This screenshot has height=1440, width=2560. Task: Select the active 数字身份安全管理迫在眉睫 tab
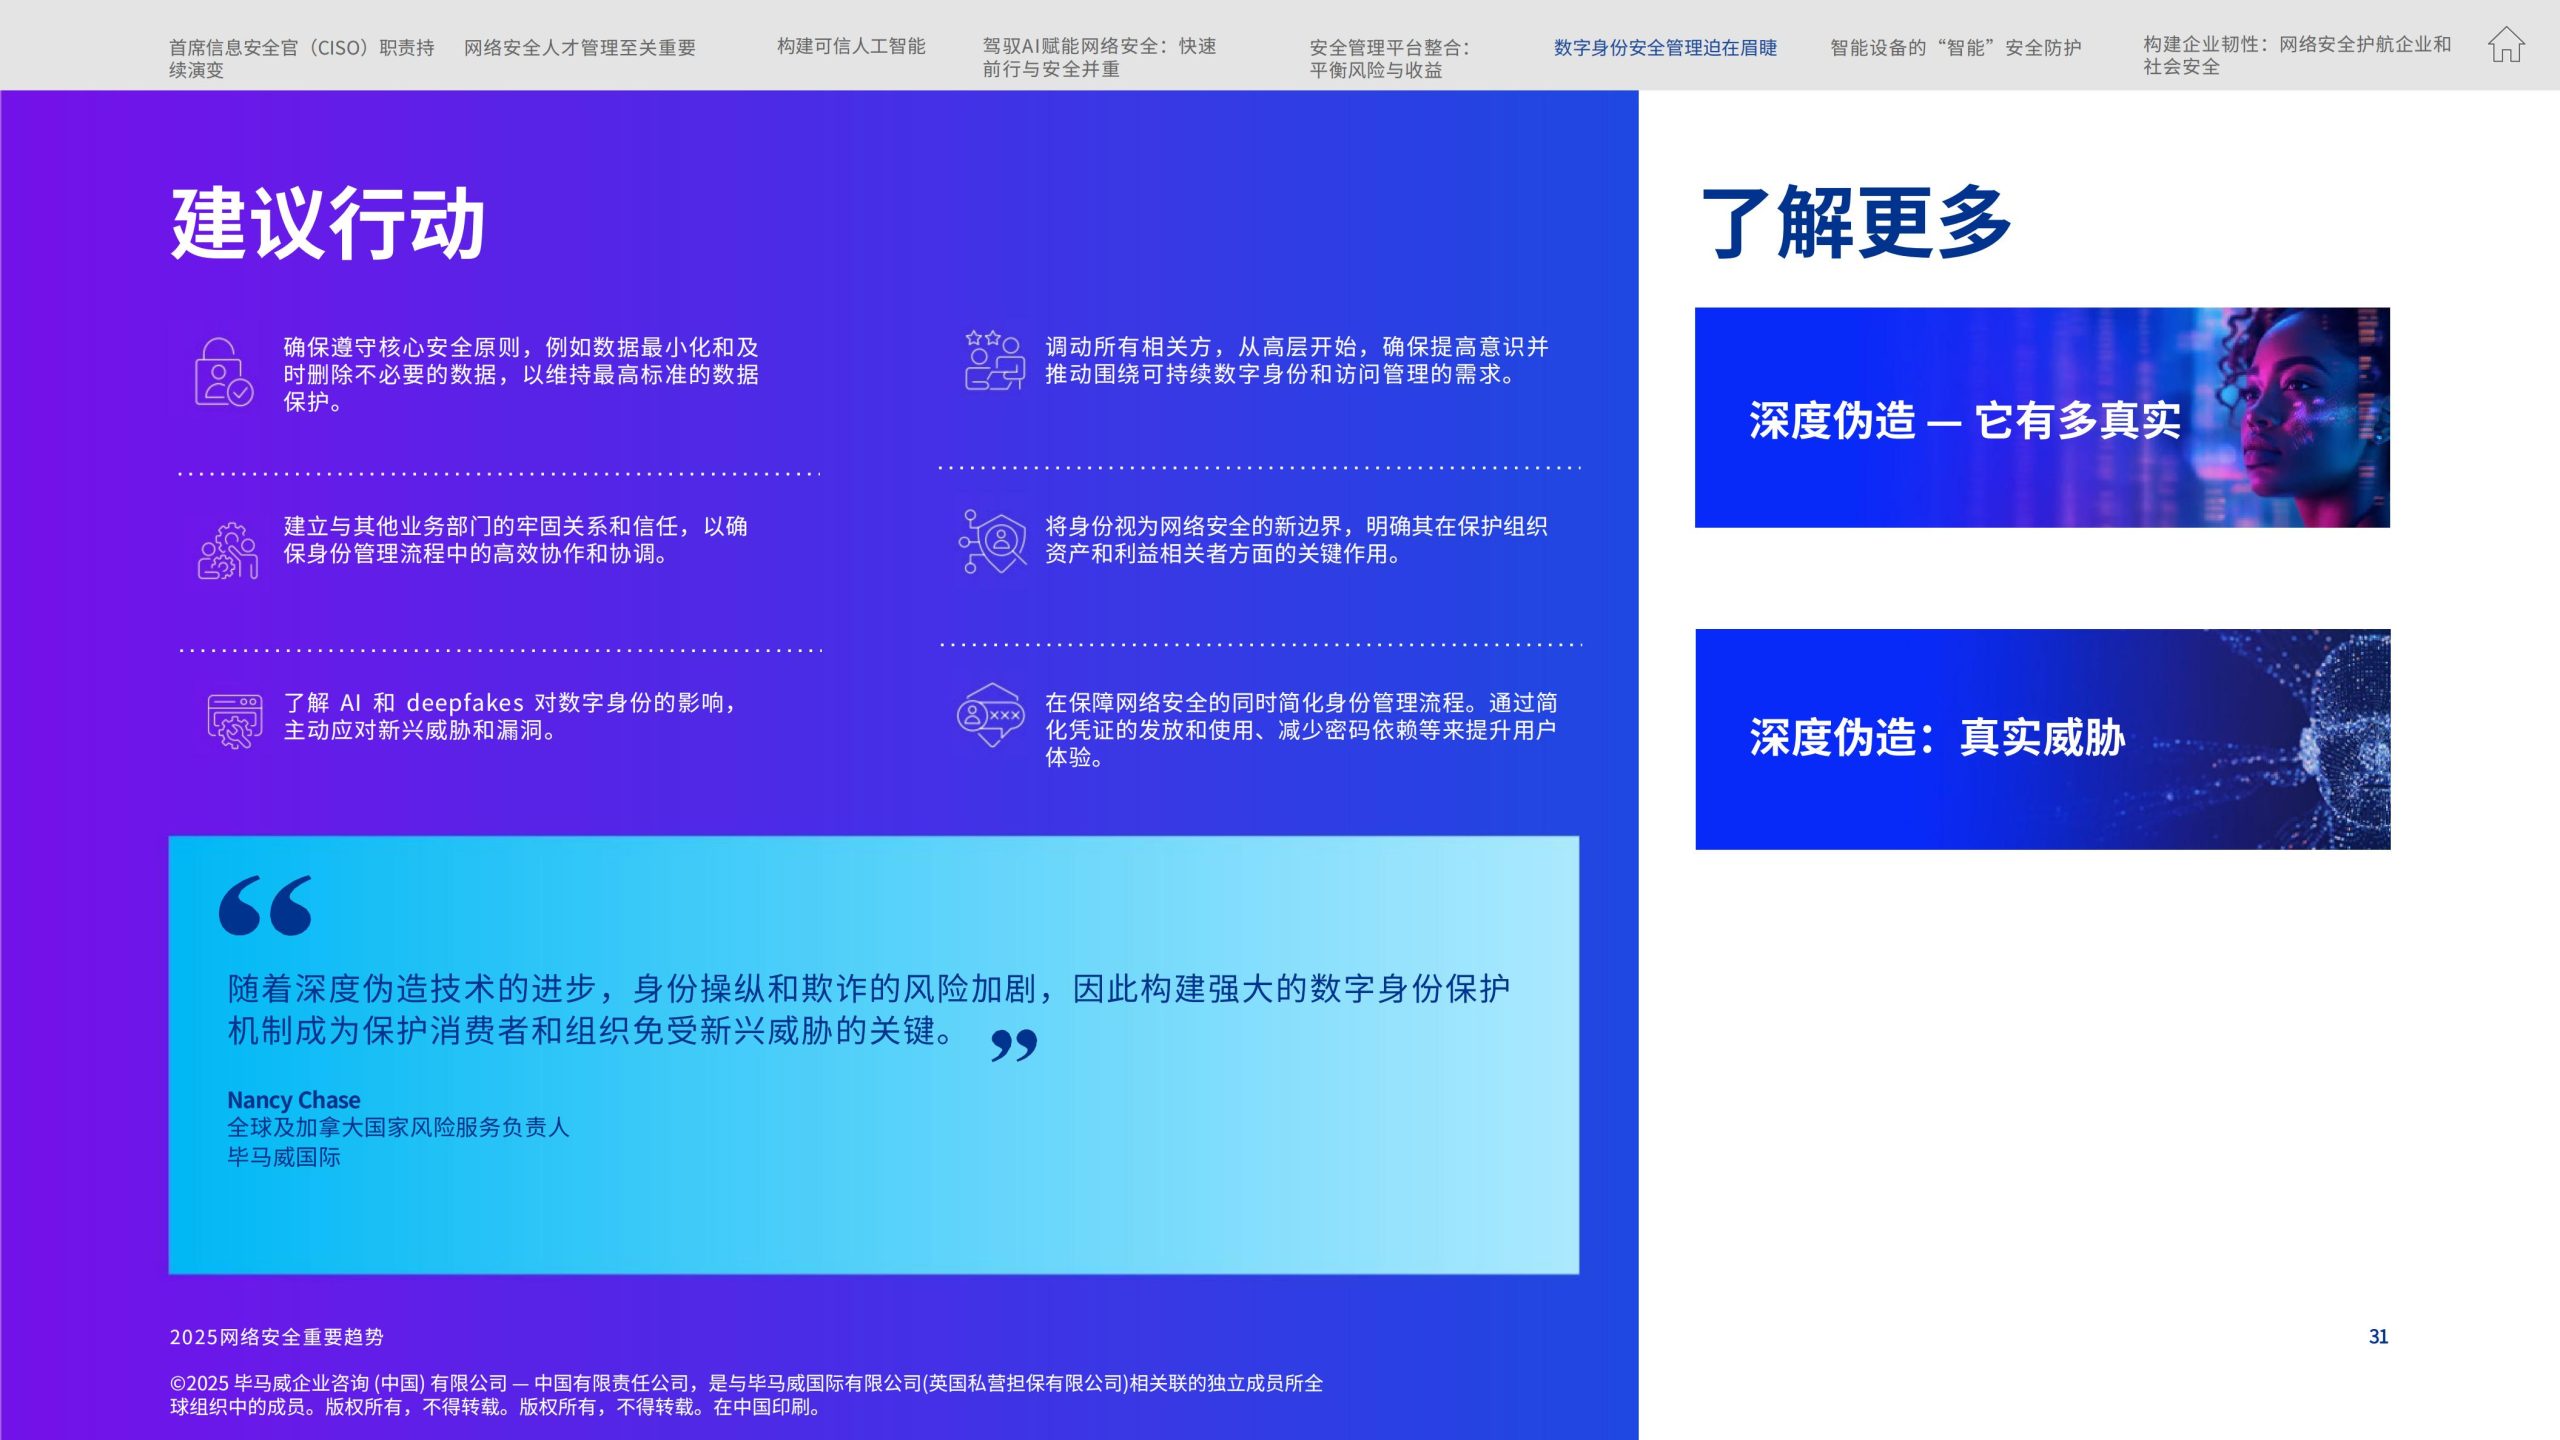tap(1664, 47)
